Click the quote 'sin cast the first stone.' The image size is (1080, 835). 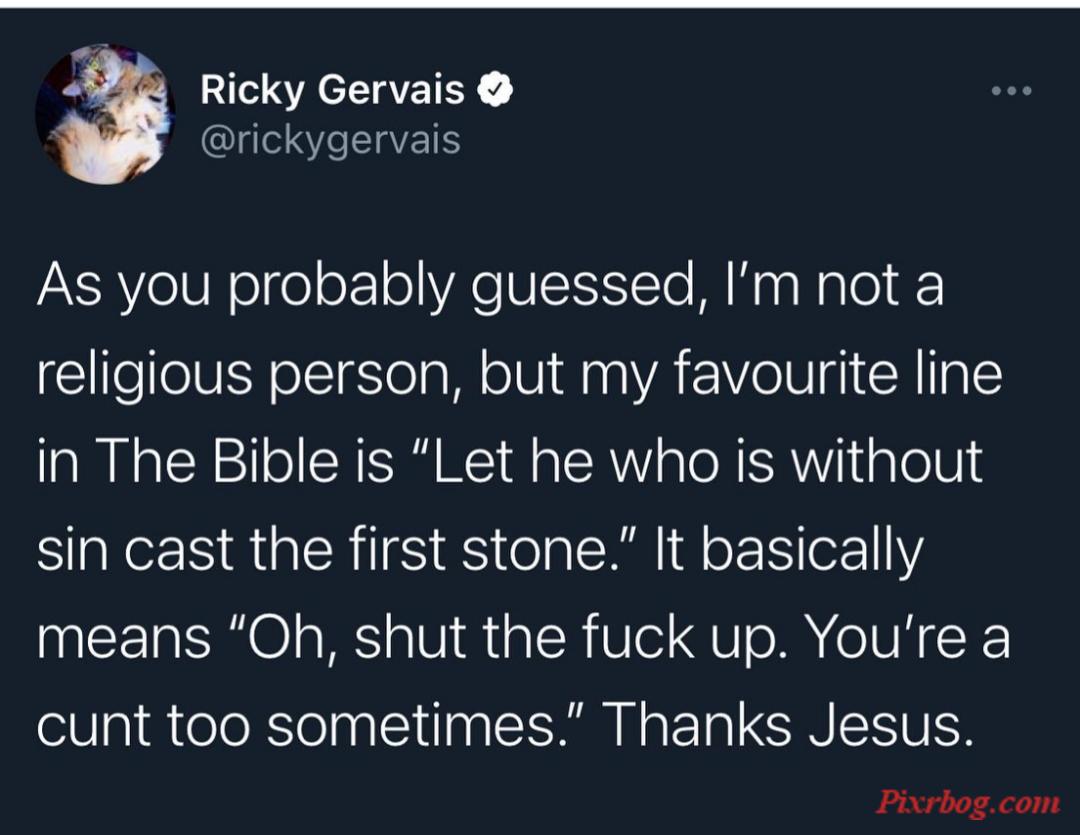point(340,550)
